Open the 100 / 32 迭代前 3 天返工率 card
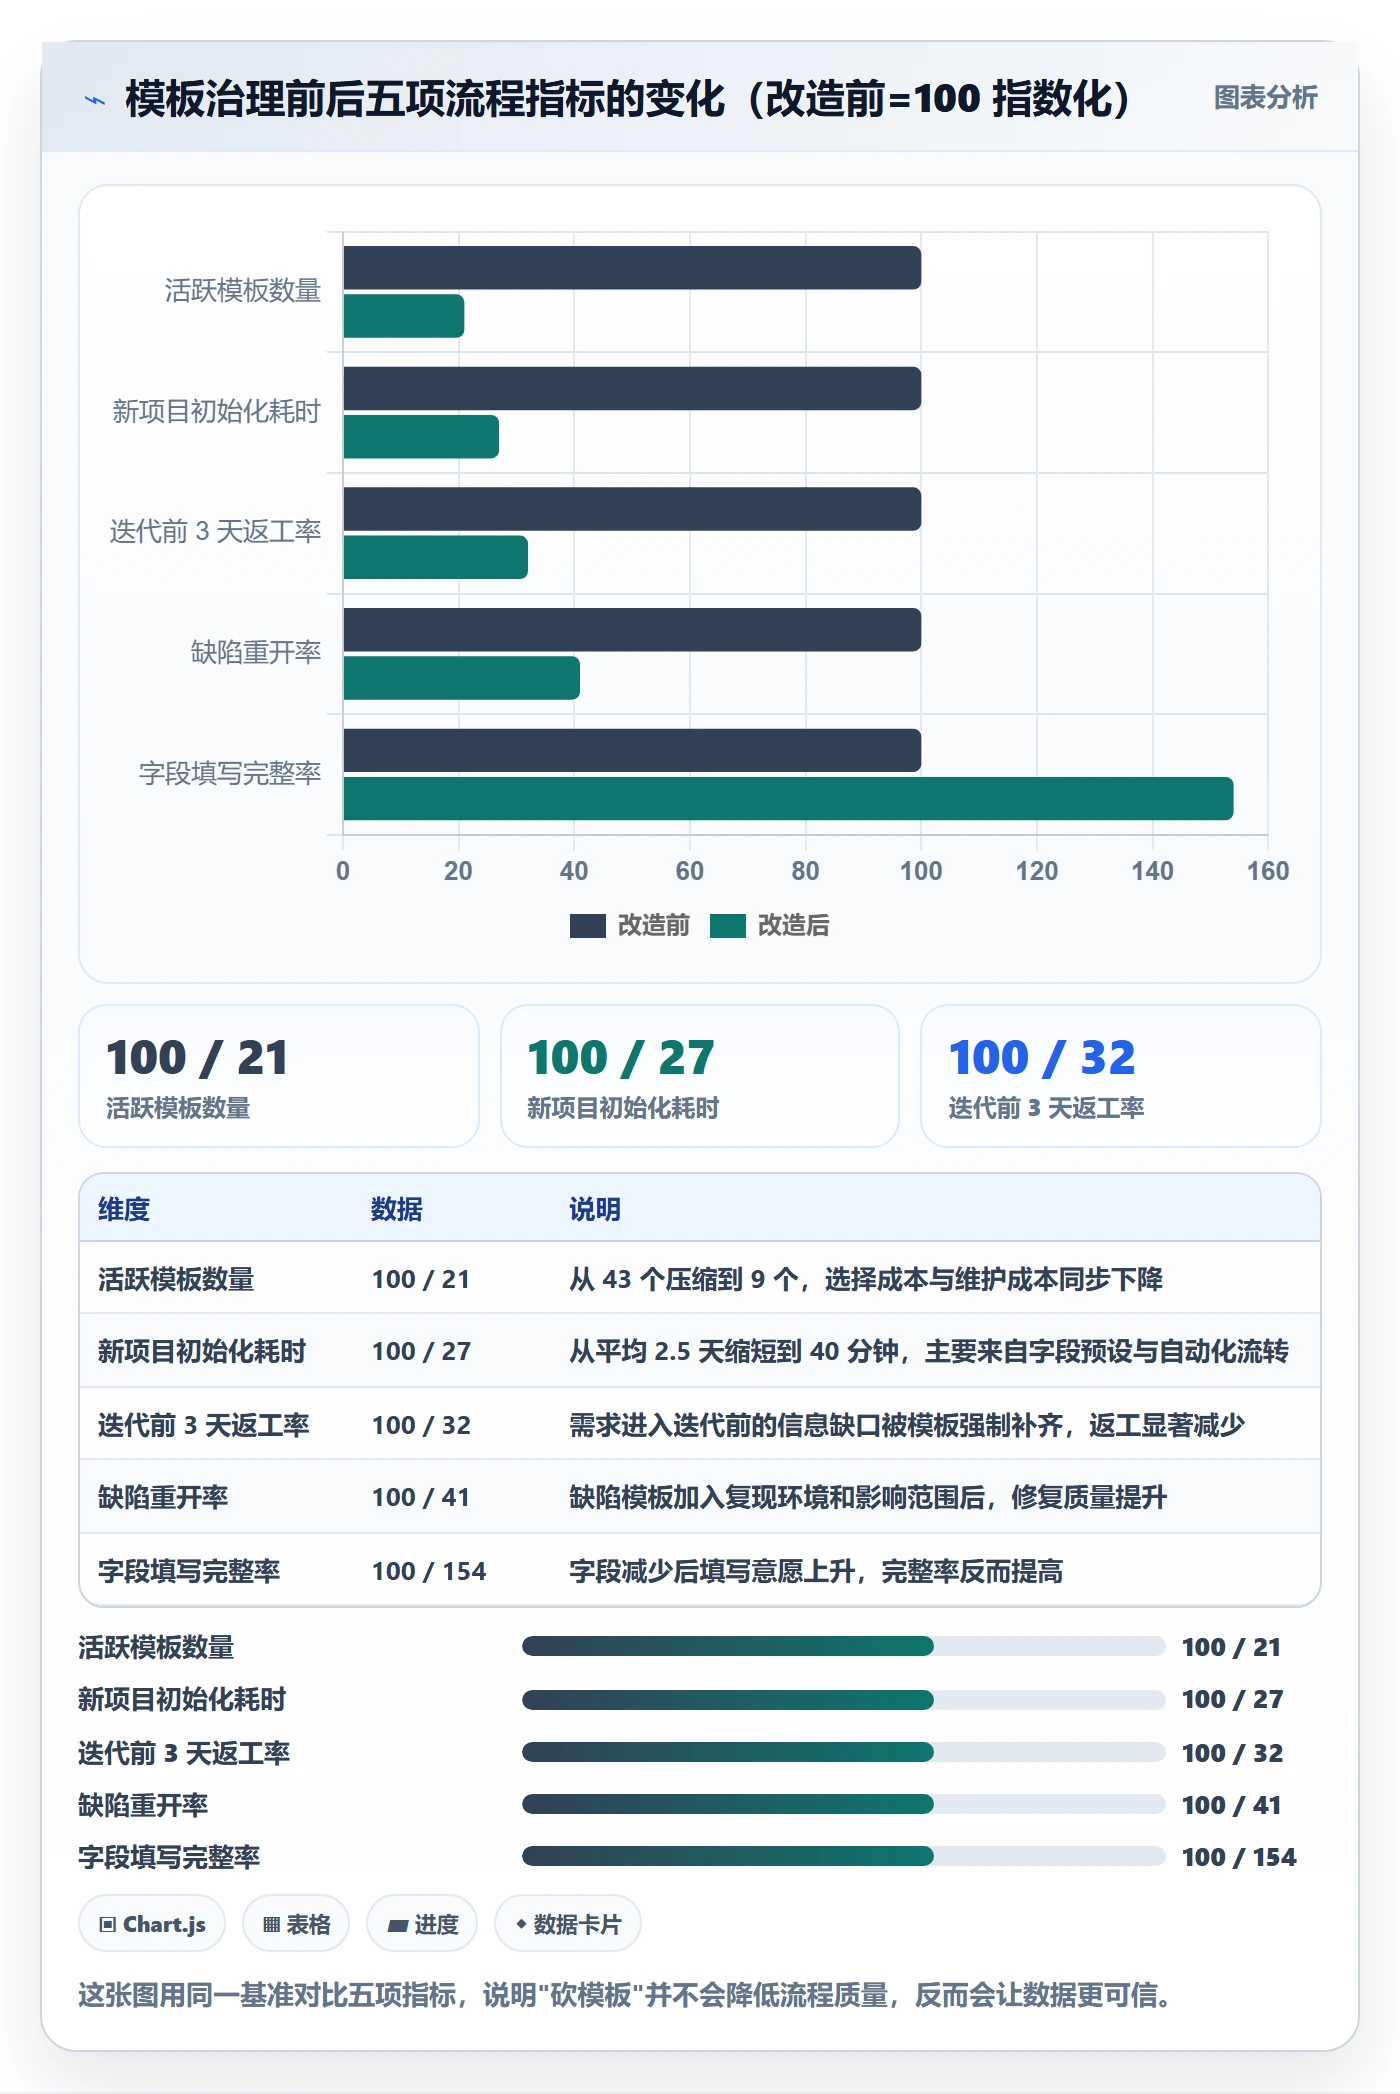This screenshot has height=2094, width=1400. pyautogui.click(x=1121, y=1076)
